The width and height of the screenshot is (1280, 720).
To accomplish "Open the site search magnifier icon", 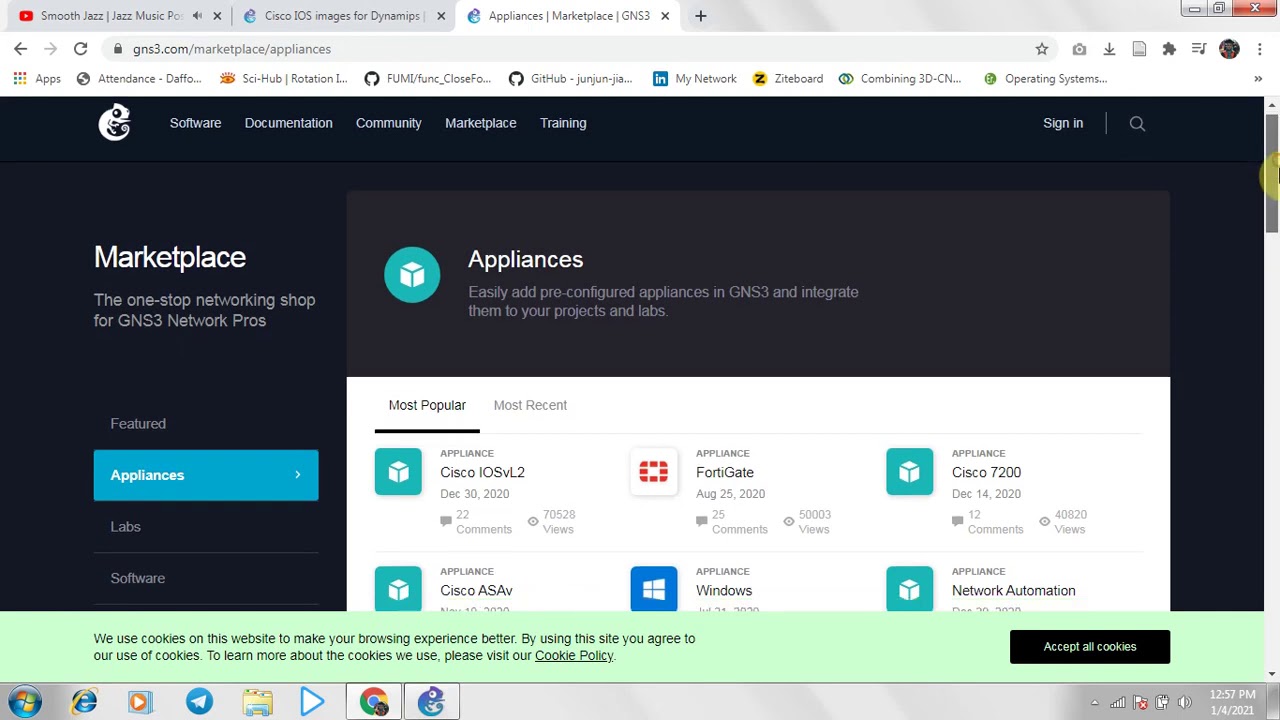I will (x=1137, y=123).
